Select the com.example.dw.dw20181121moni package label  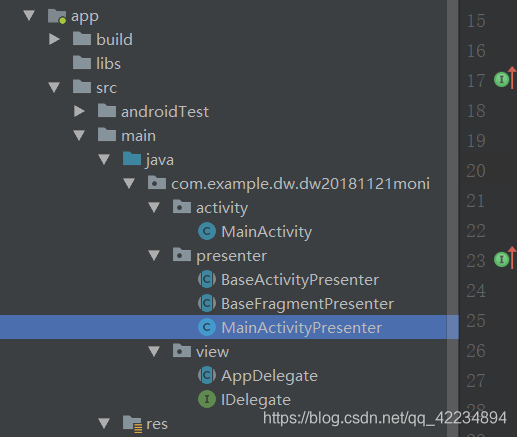coord(300,184)
